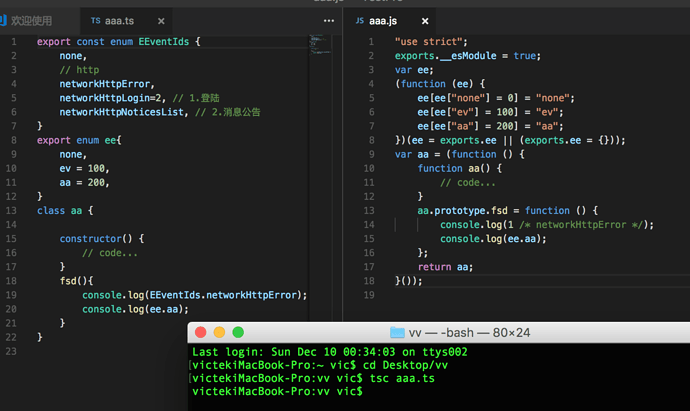The height and width of the screenshot is (411, 690).
Task: Click the terminal prompt after 'vic$'
Action: tap(368, 391)
